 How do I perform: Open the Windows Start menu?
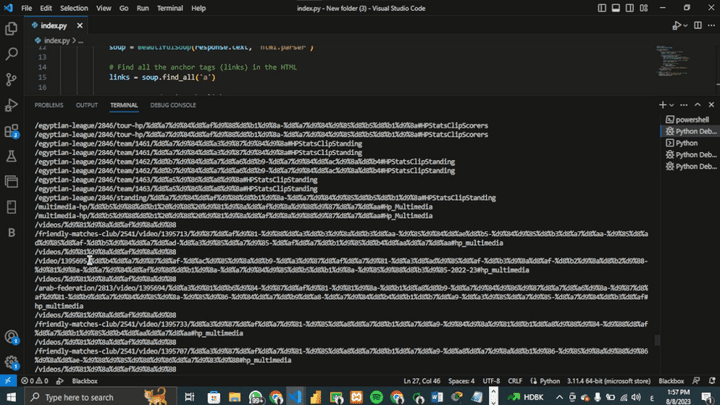pos(11,396)
